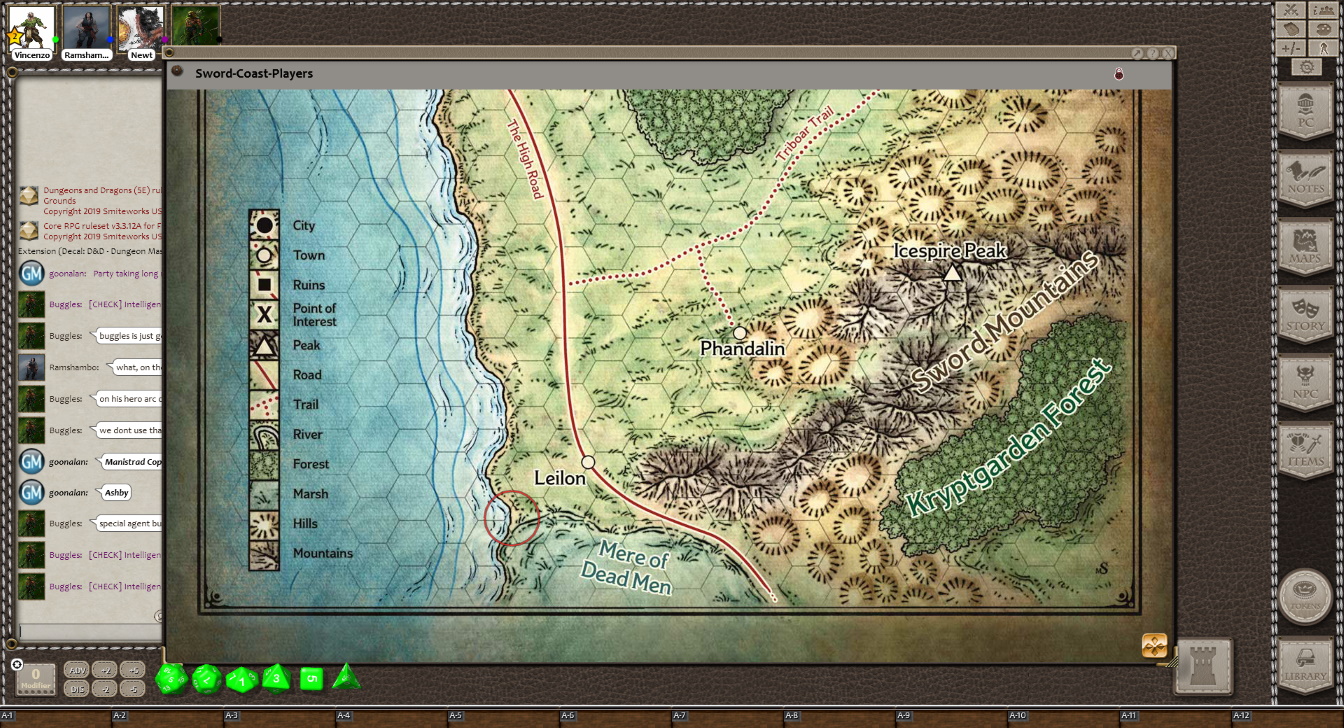This screenshot has width=1344, height=728.
Task: Select Vincenzo character portrait
Action: [x=32, y=27]
